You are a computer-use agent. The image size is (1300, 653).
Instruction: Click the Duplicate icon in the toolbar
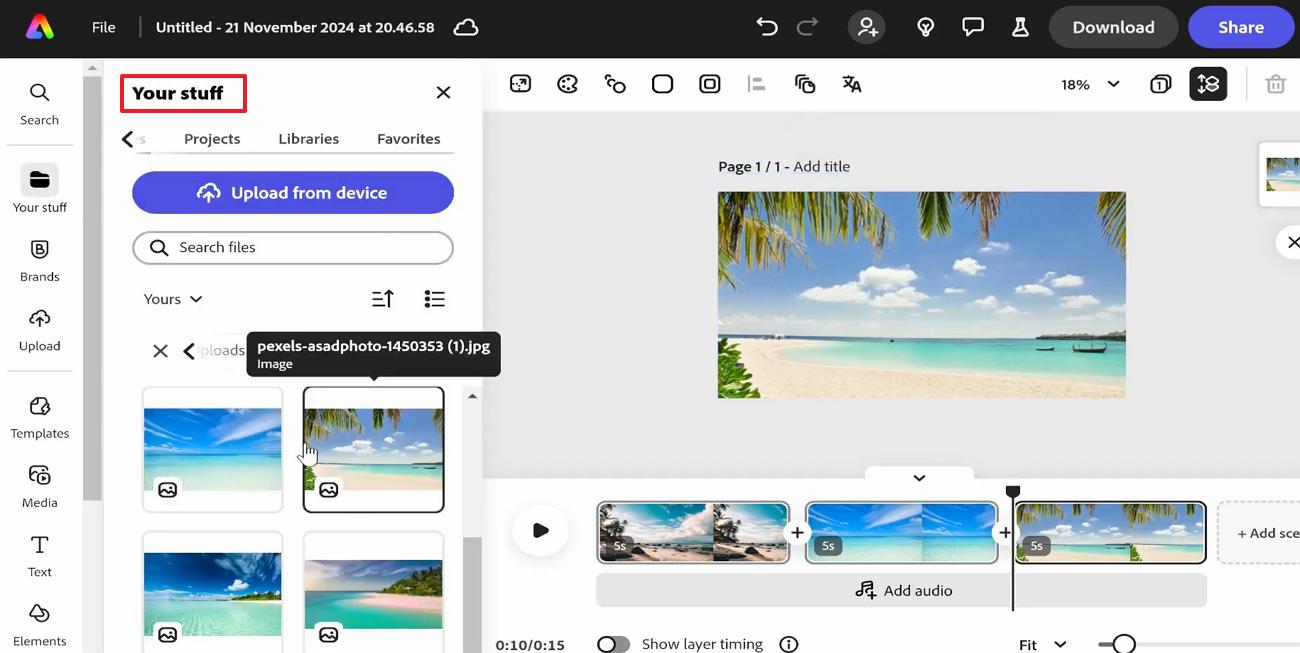click(805, 84)
